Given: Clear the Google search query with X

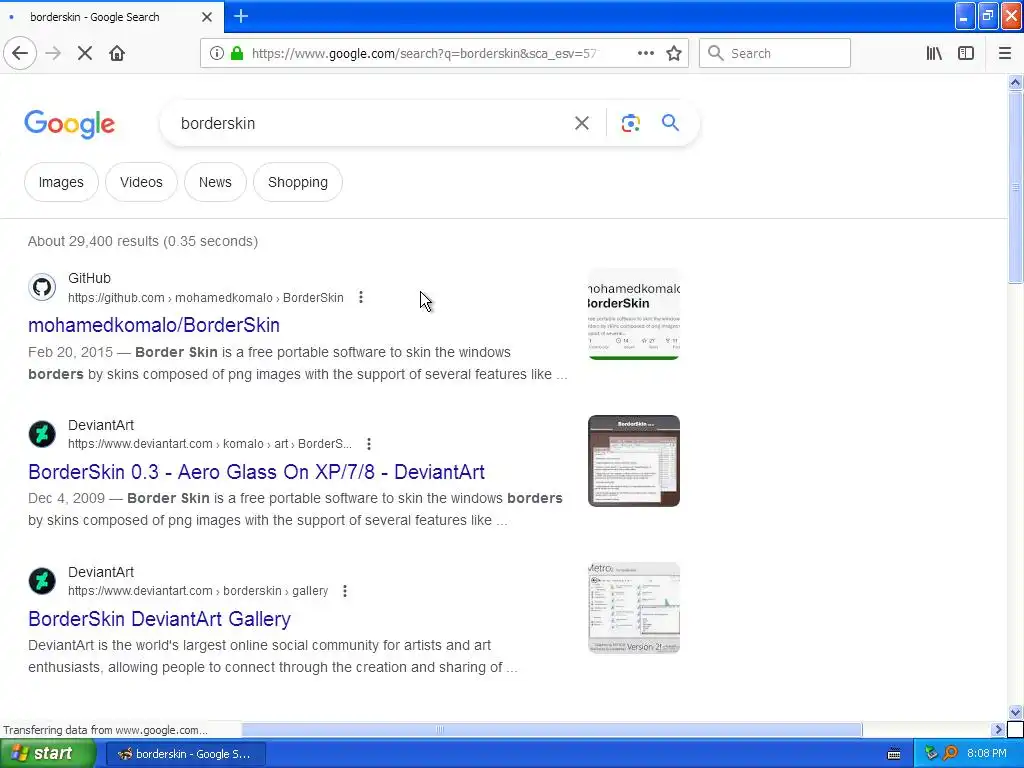Looking at the screenshot, I should 581,123.
